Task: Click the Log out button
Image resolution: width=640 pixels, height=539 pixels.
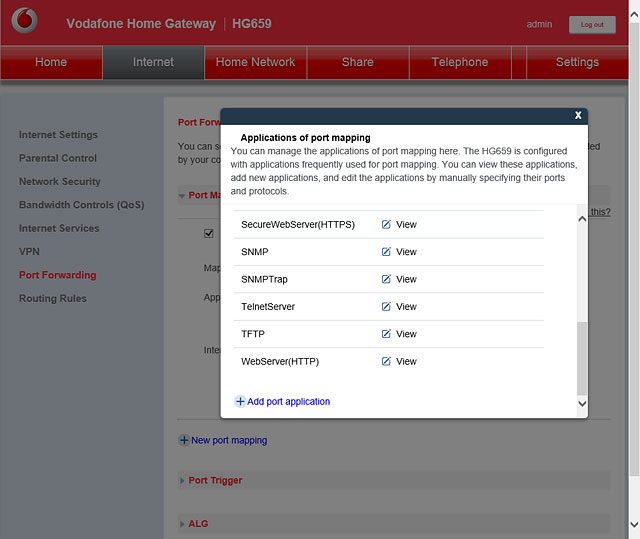Action: [592, 25]
